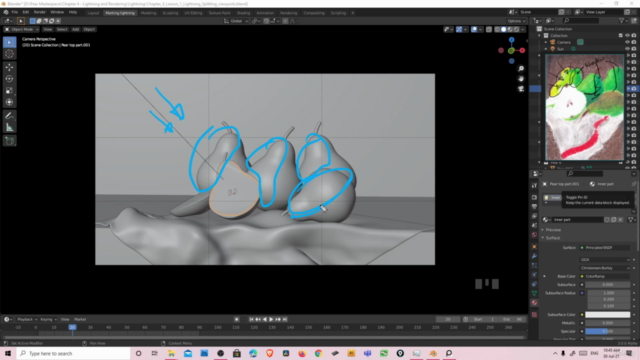Open the Output properties tab
Image resolution: width=640 pixels, height=360 pixels.
pos(534,207)
